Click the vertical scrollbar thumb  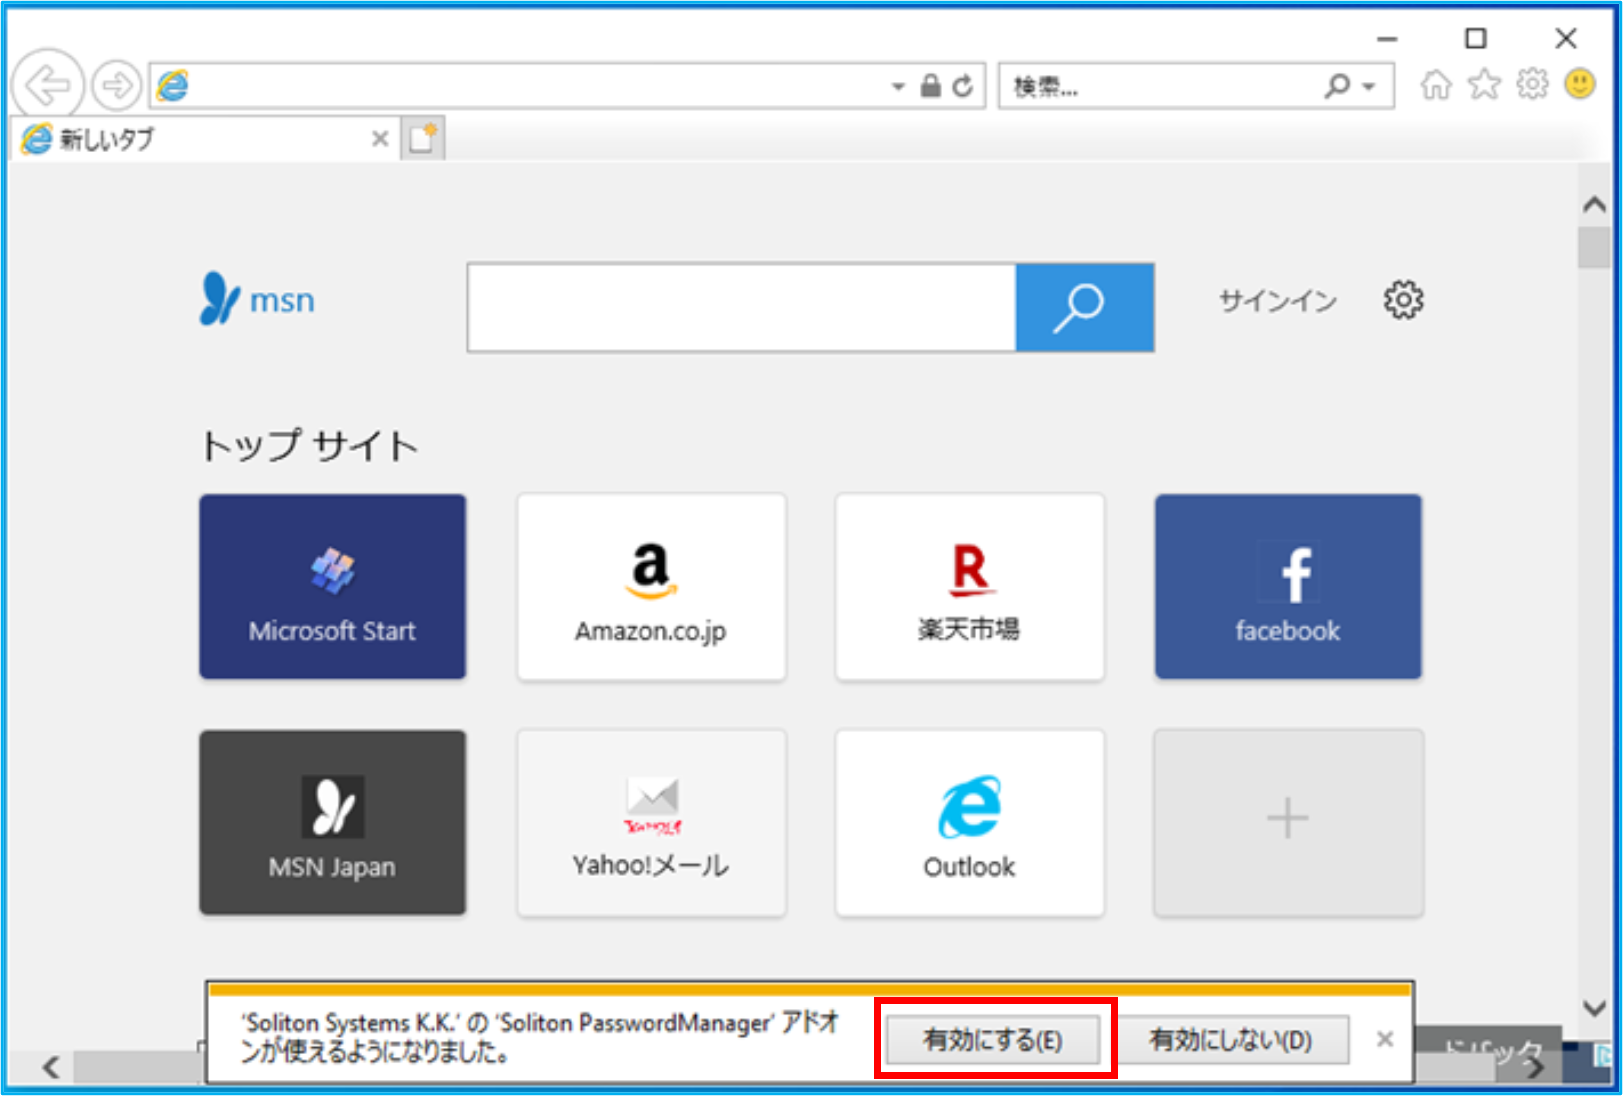coord(1594,247)
